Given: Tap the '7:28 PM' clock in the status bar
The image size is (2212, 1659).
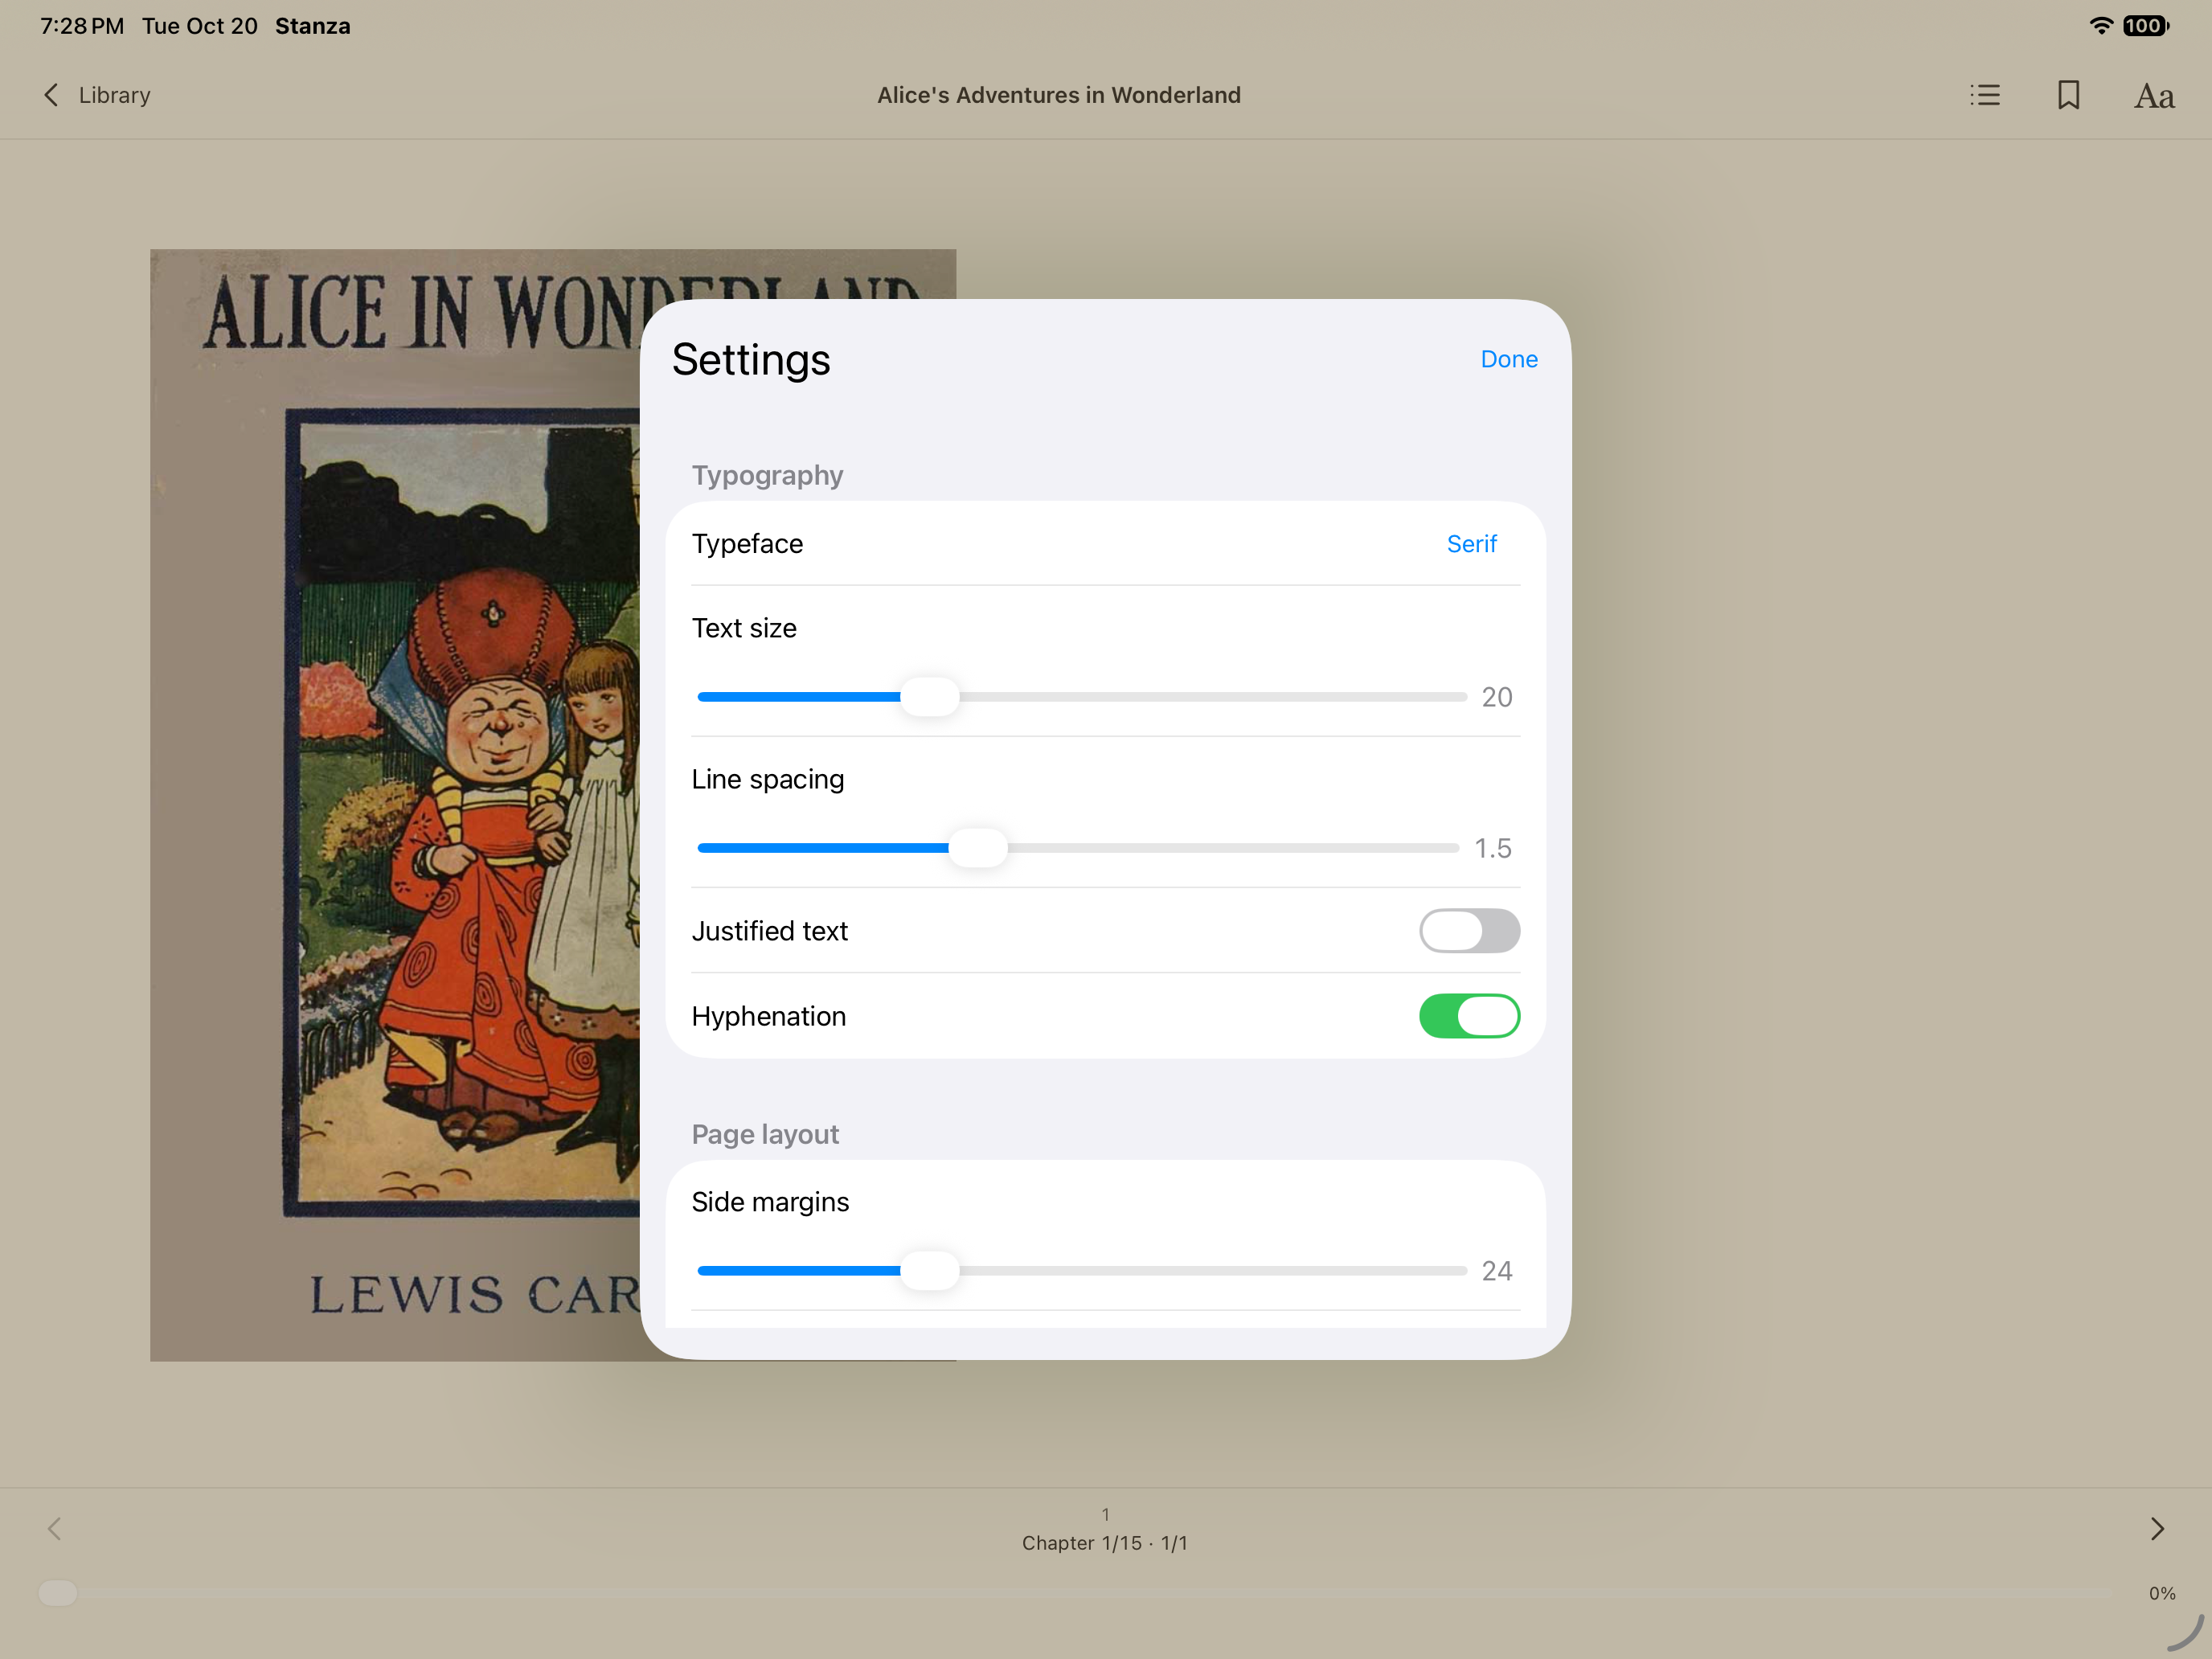Looking at the screenshot, I should [82, 26].
